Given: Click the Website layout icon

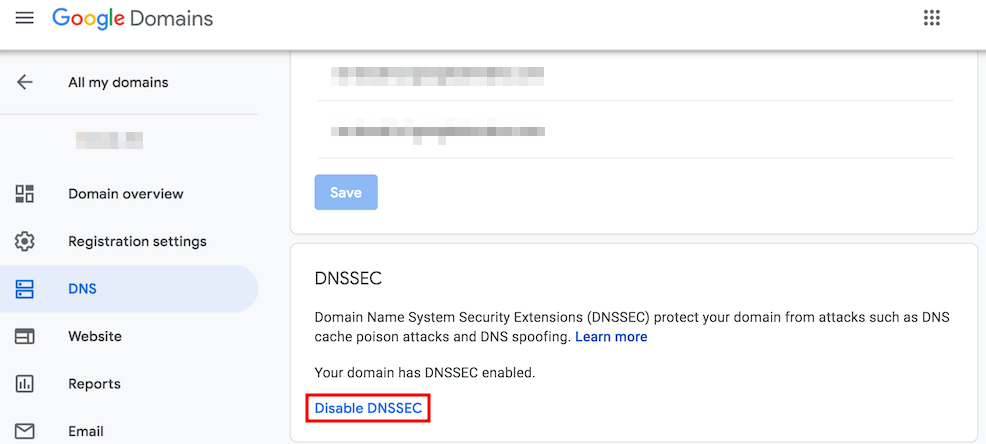Looking at the screenshot, I should [25, 336].
